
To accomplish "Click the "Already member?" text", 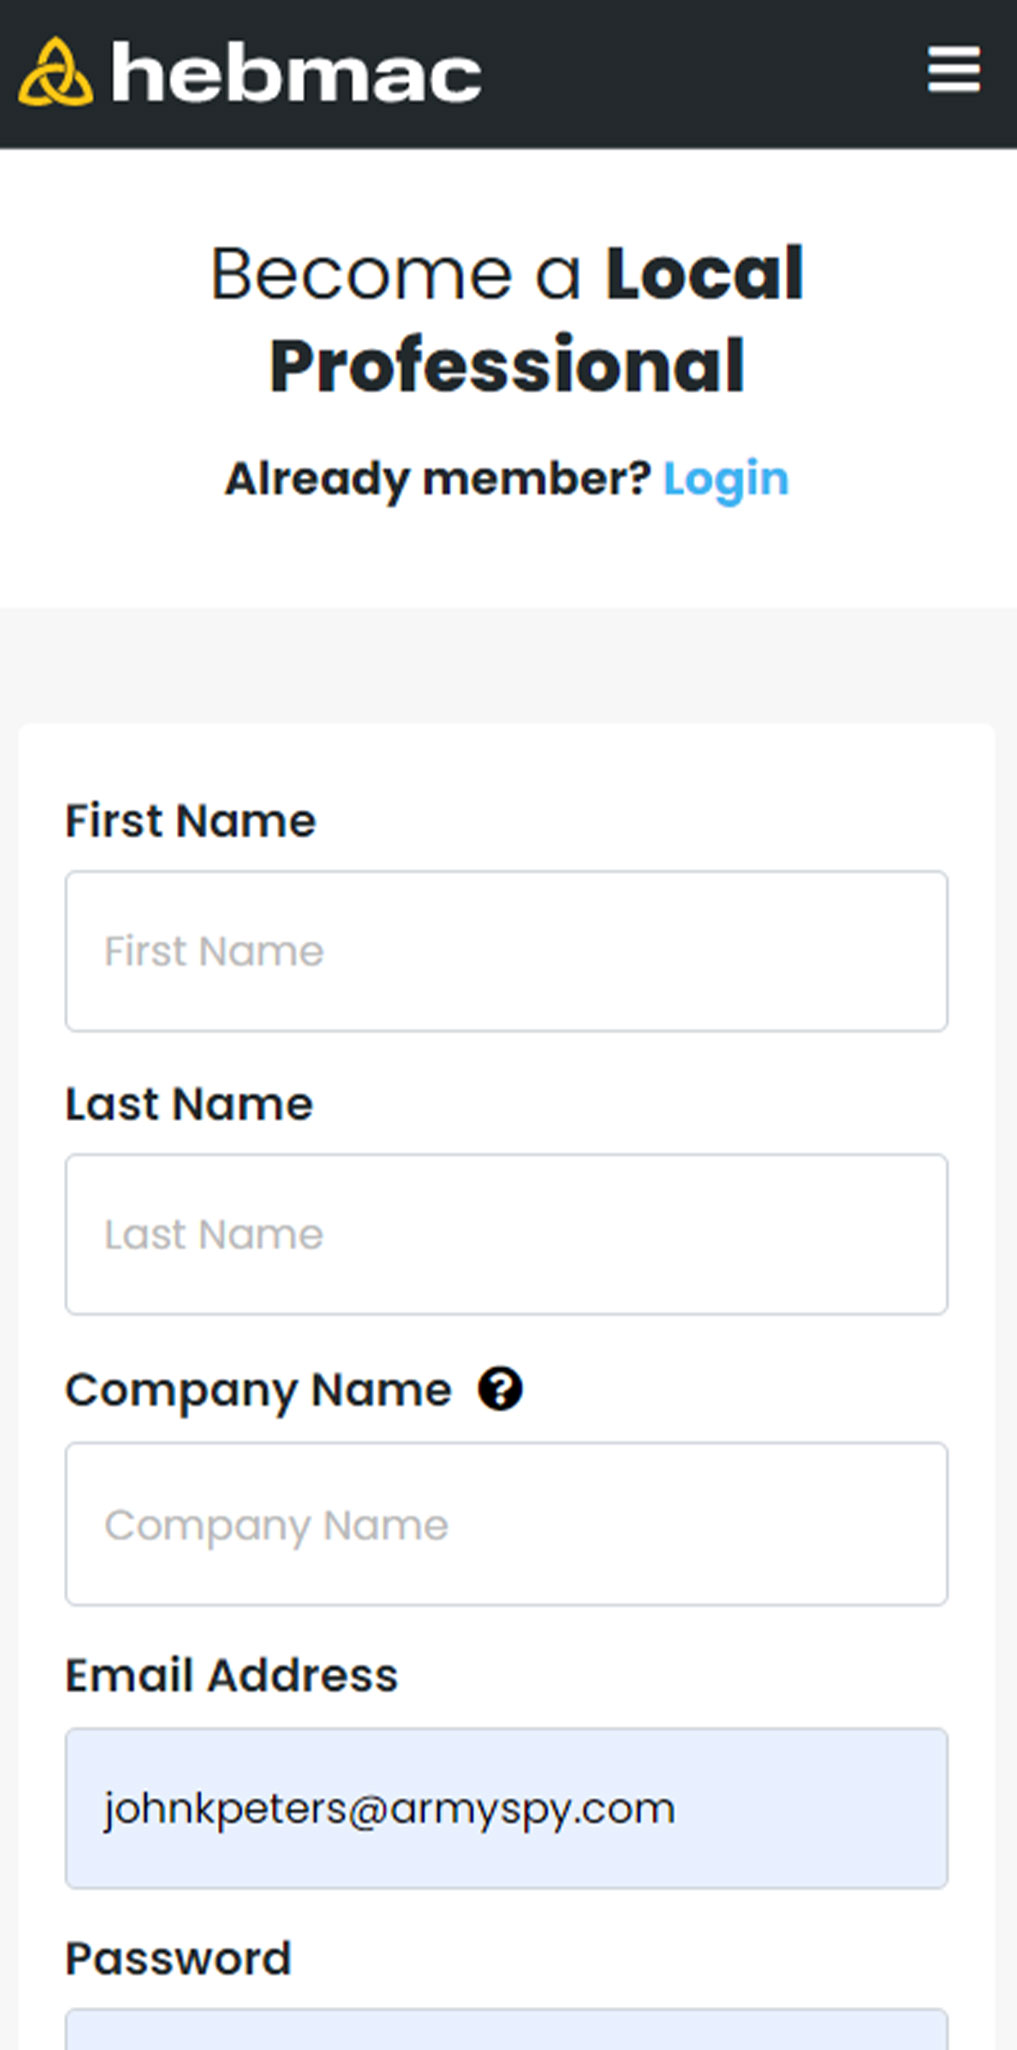I will click(438, 479).
